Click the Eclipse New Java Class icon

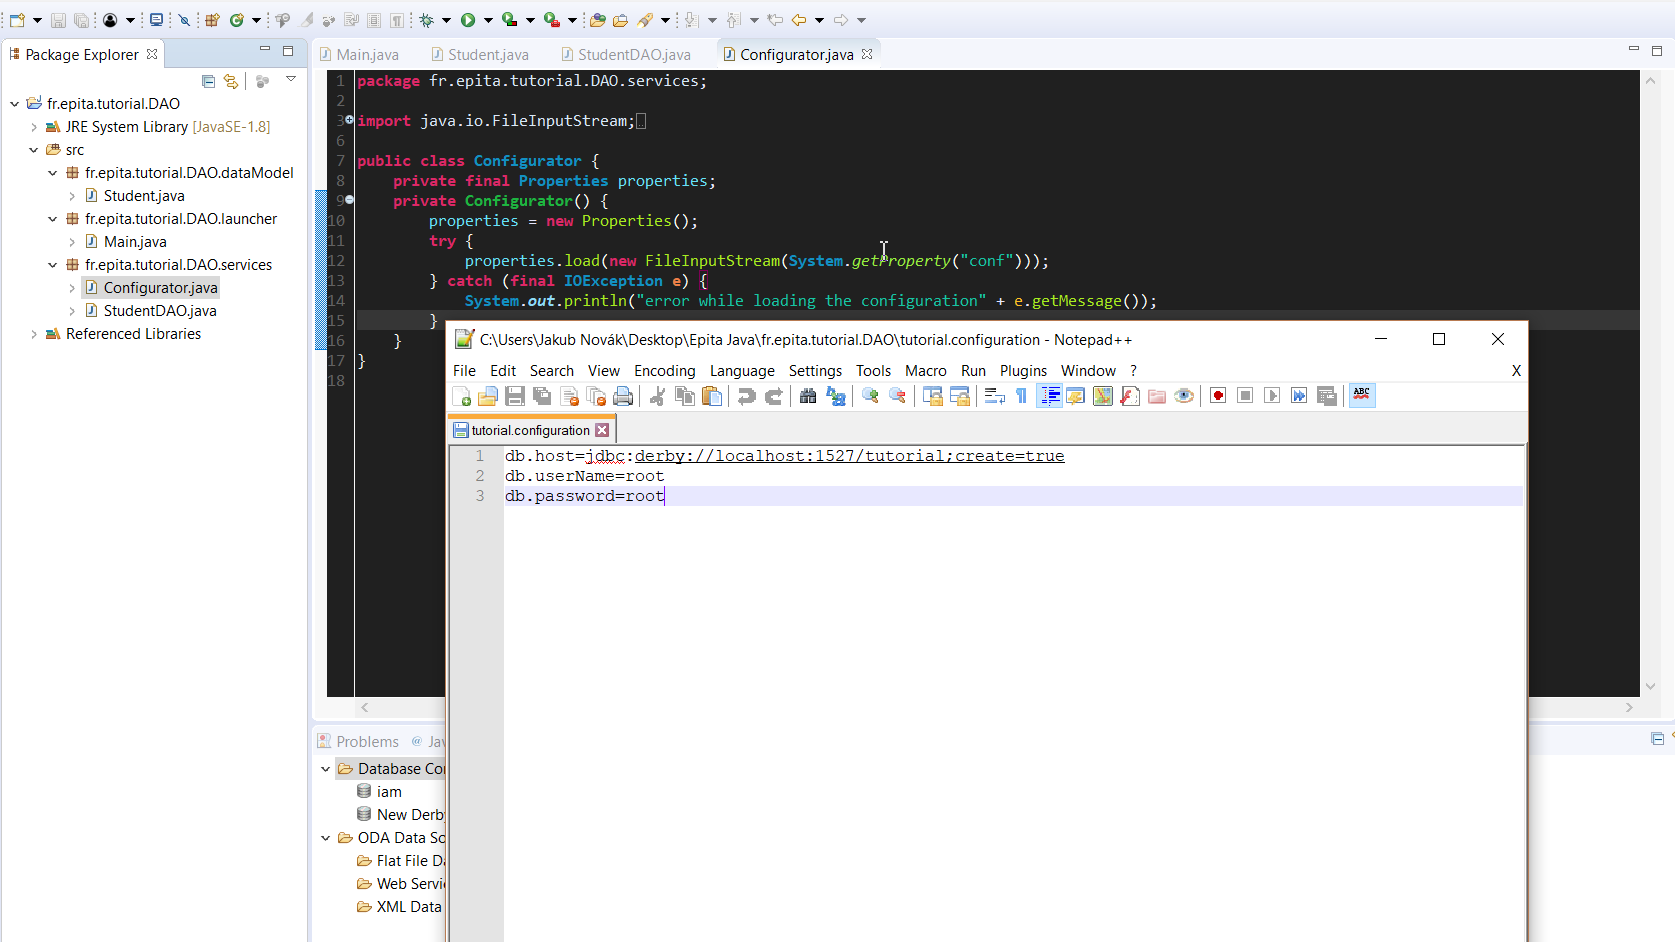click(237, 20)
